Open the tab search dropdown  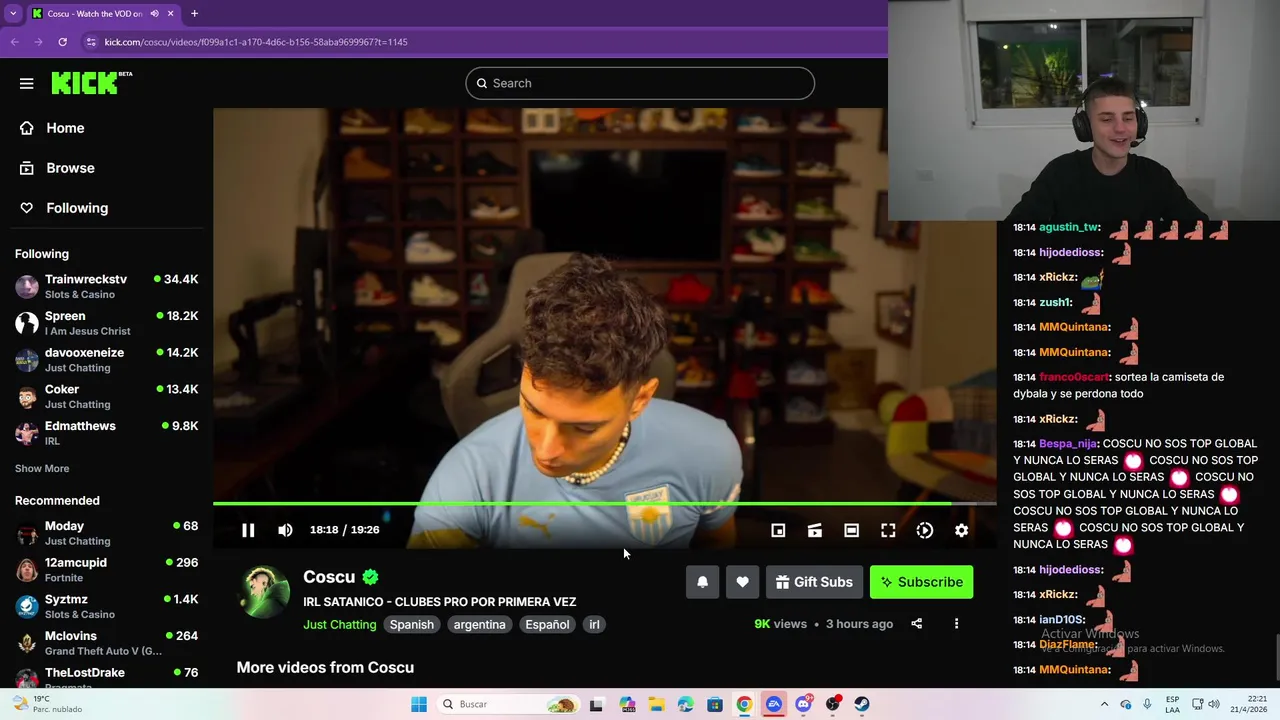(13, 13)
